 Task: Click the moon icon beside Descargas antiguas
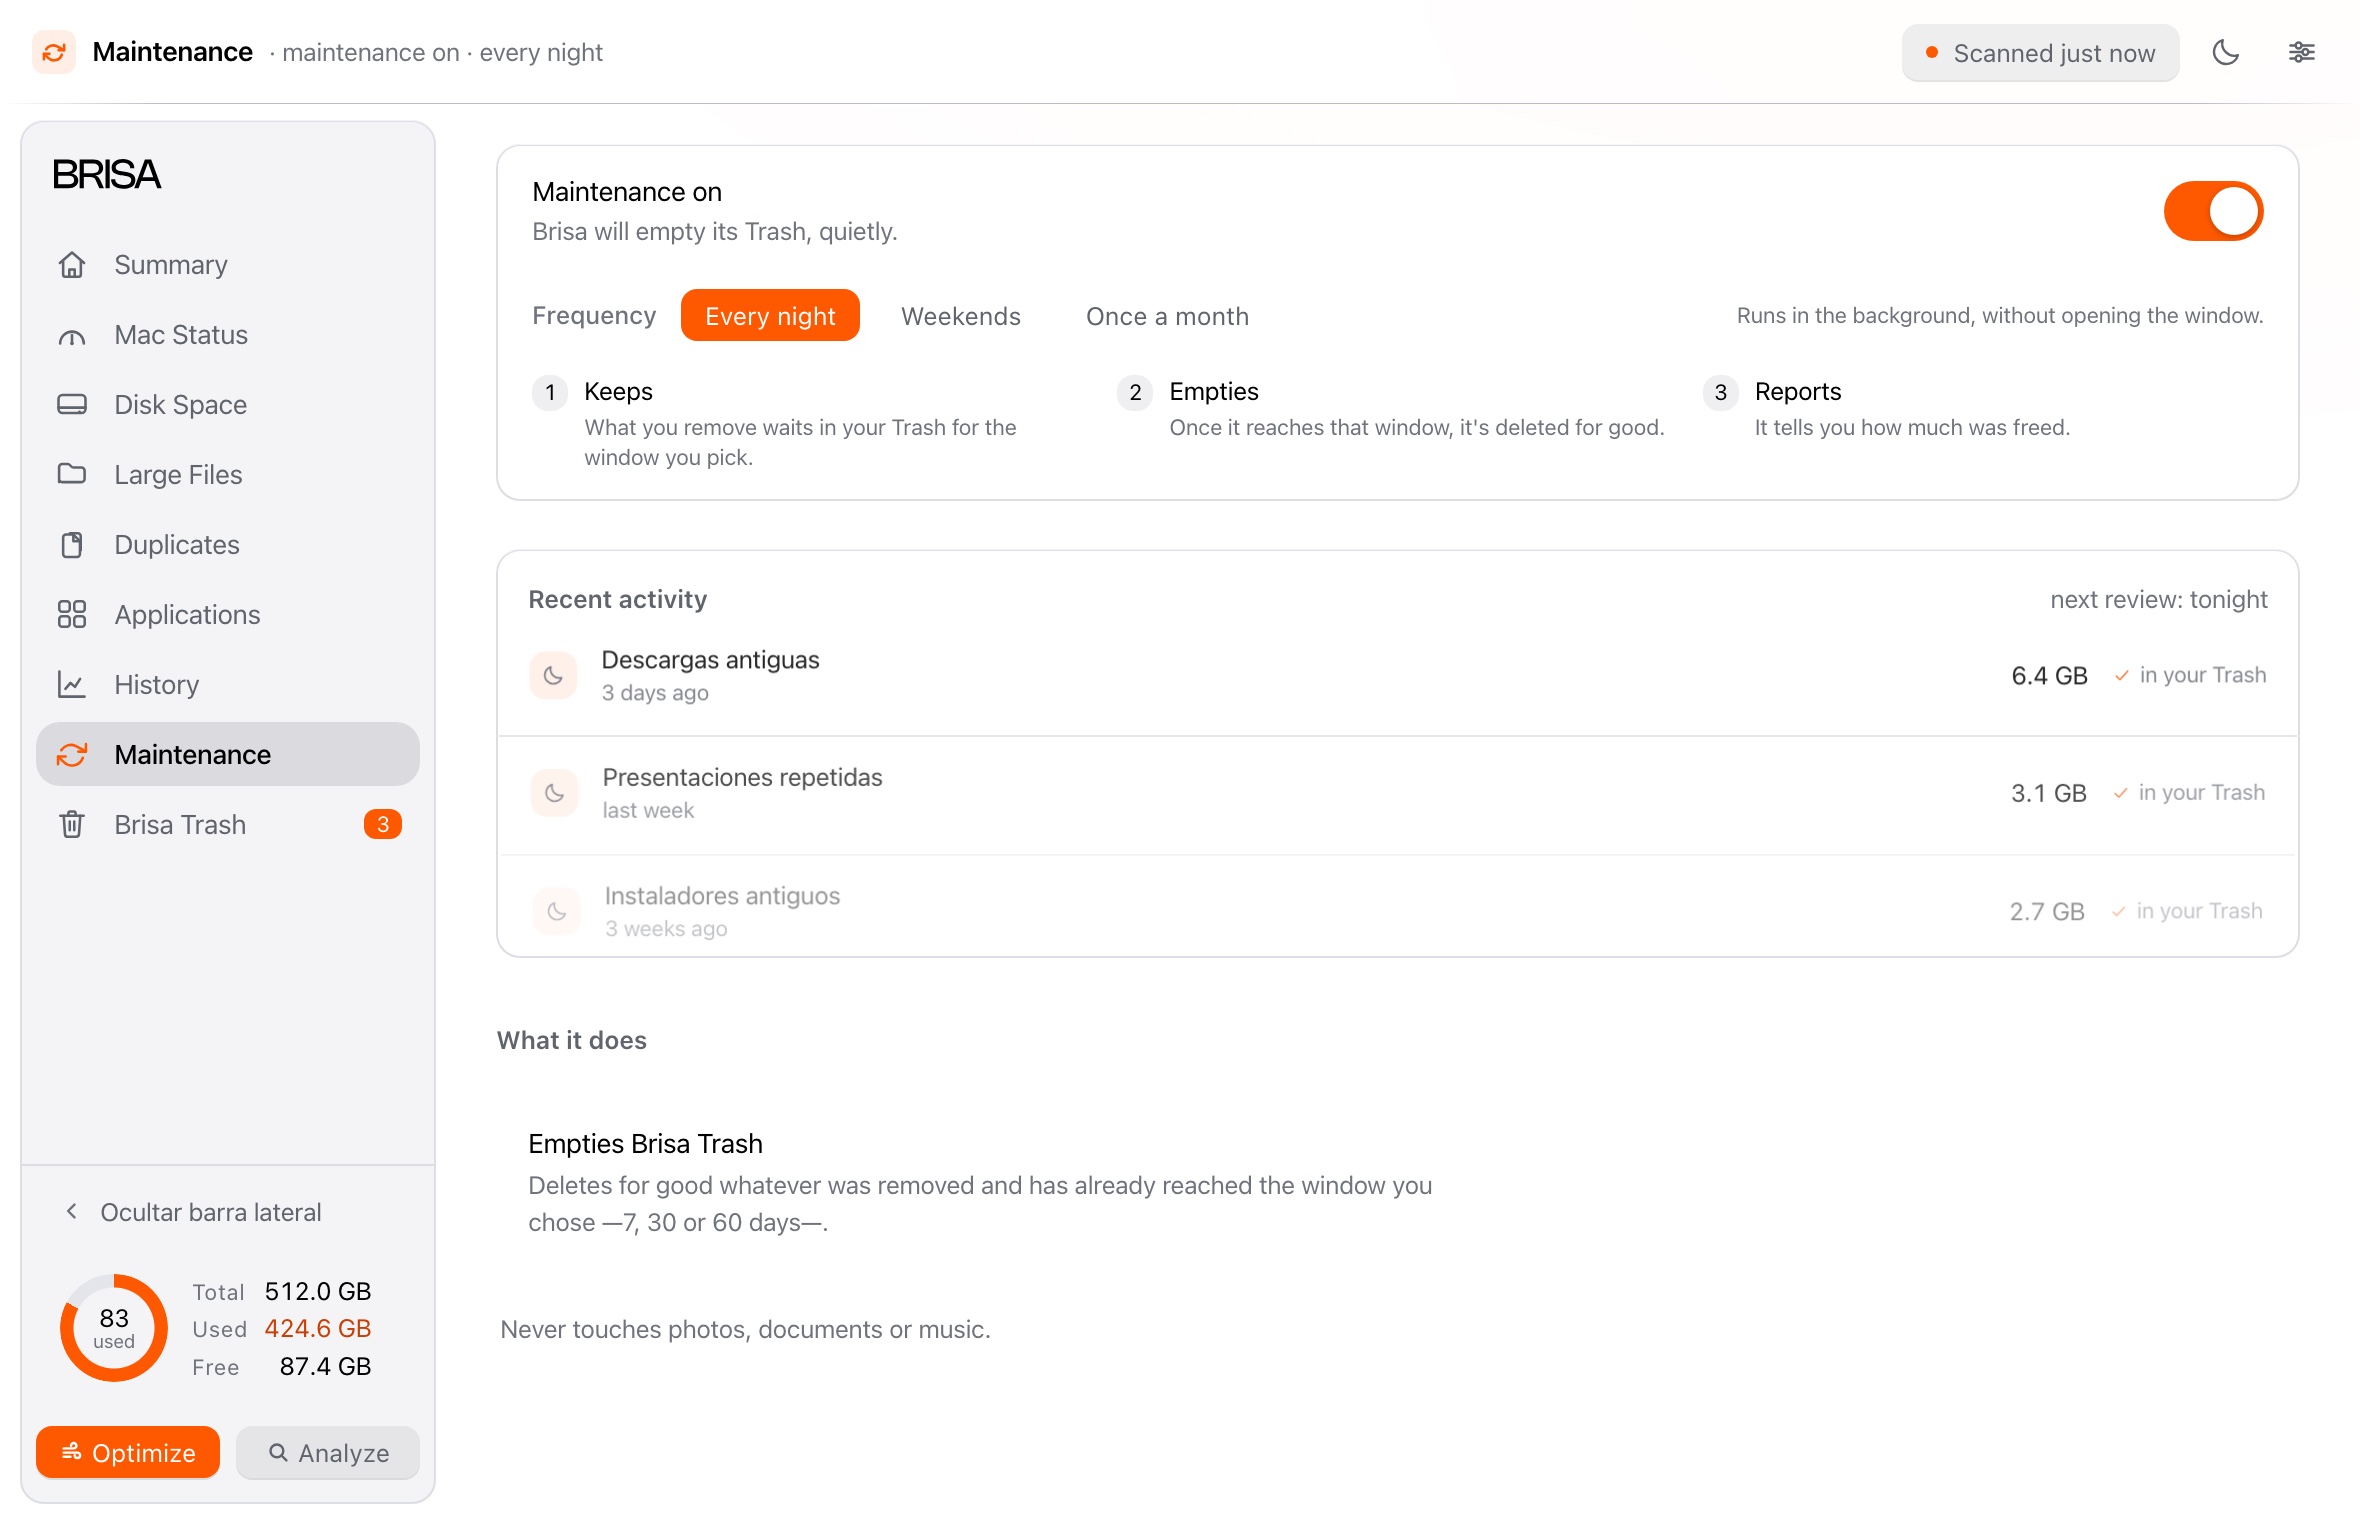pyautogui.click(x=553, y=676)
